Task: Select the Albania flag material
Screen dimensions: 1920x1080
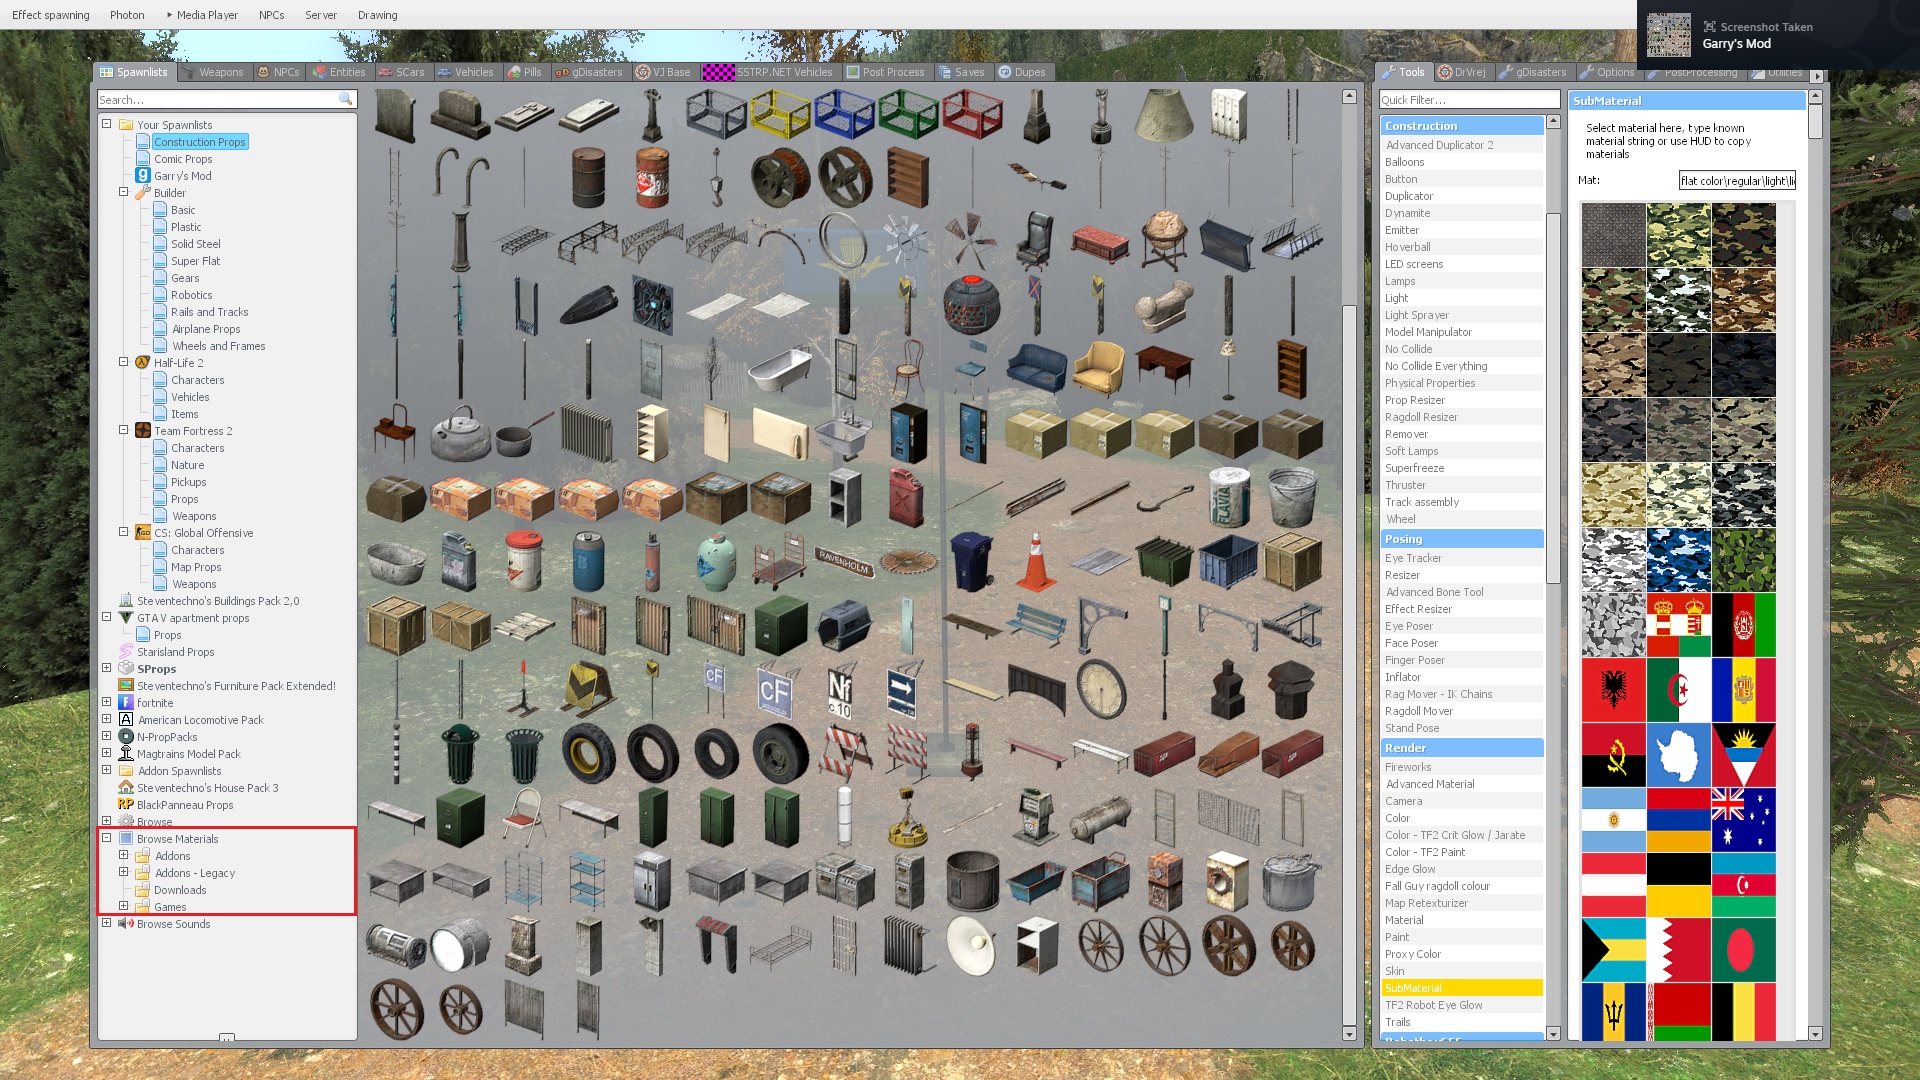Action: 1613,690
